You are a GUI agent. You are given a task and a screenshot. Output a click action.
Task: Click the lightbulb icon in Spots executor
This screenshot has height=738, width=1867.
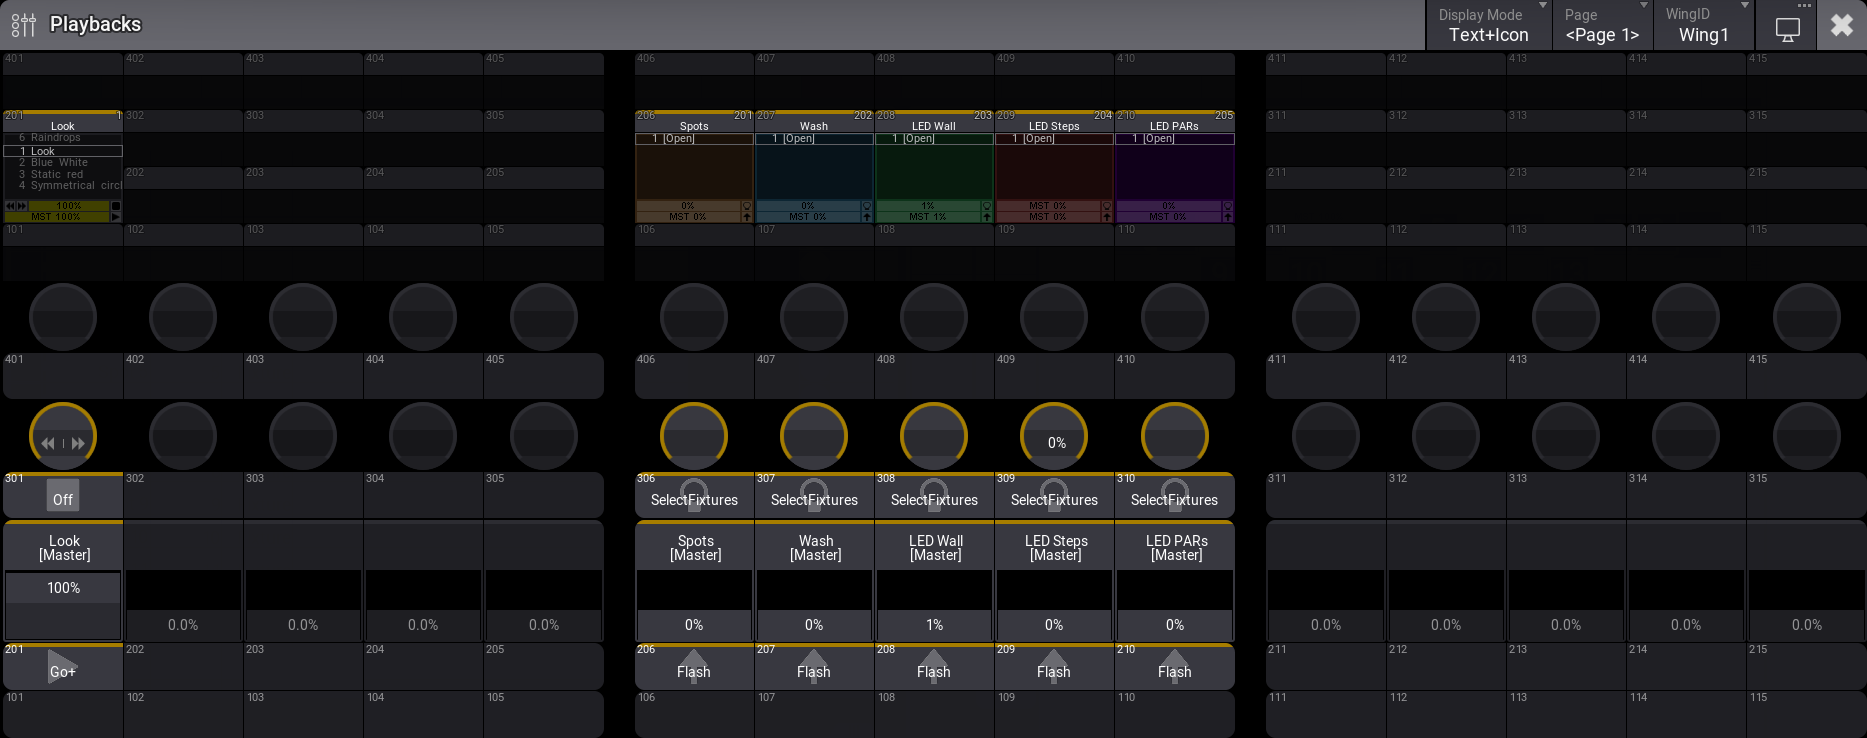pos(746,206)
